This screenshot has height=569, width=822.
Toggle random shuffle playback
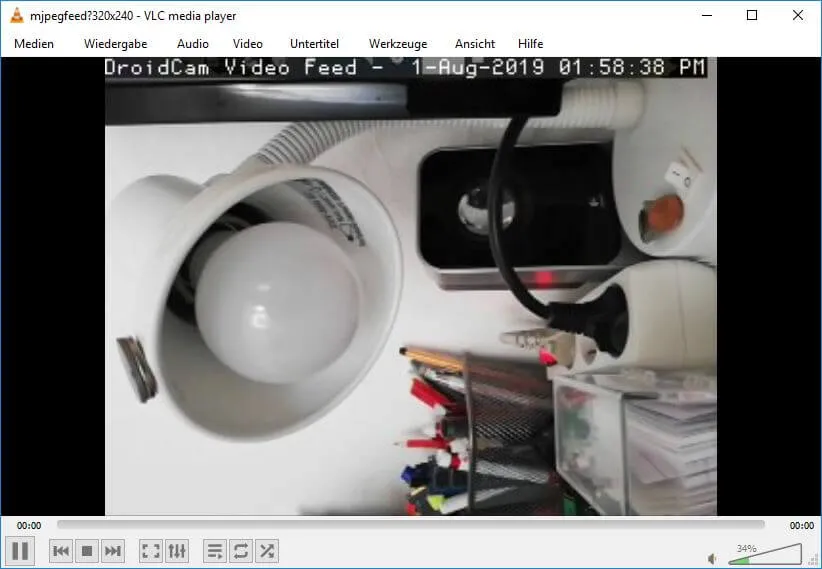[266, 551]
